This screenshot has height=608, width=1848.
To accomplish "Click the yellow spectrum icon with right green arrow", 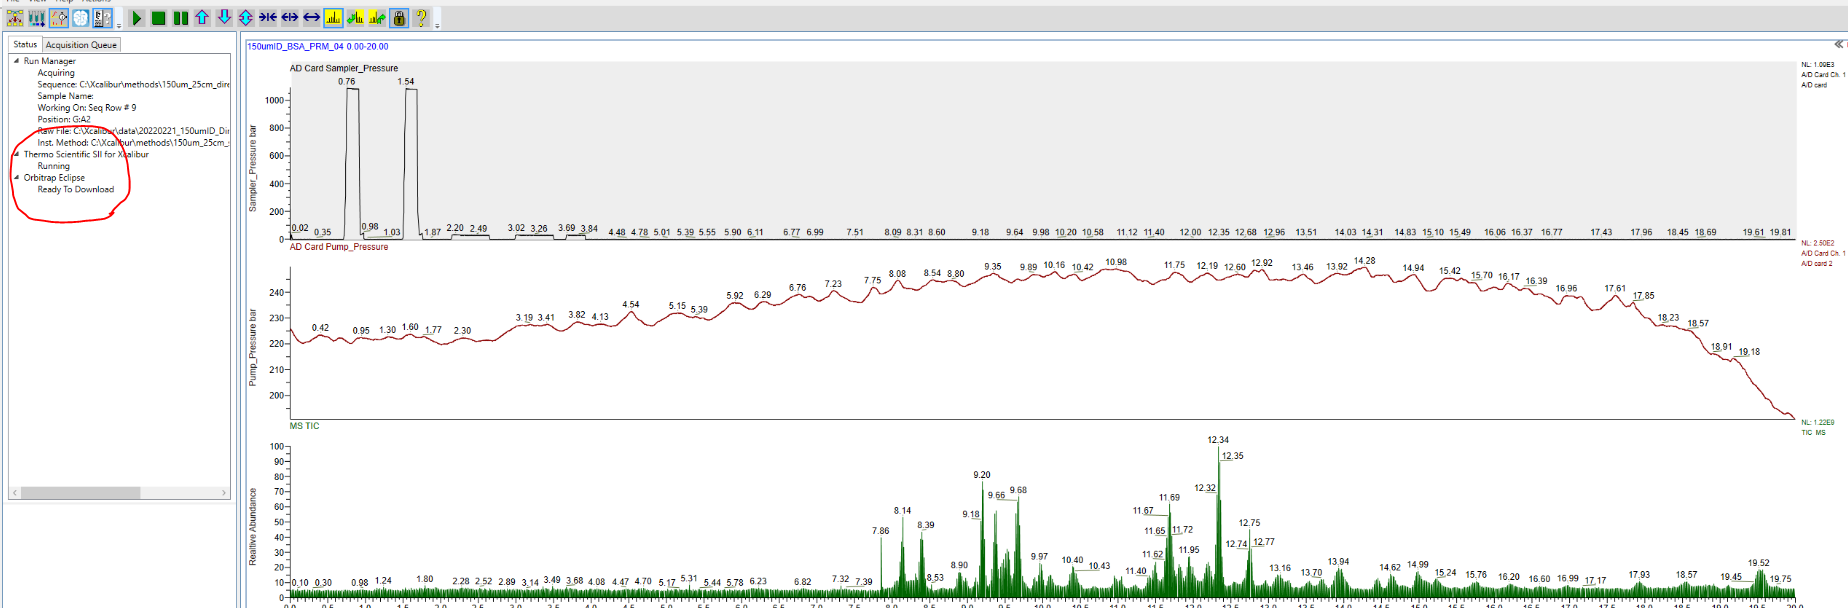I will click(378, 18).
